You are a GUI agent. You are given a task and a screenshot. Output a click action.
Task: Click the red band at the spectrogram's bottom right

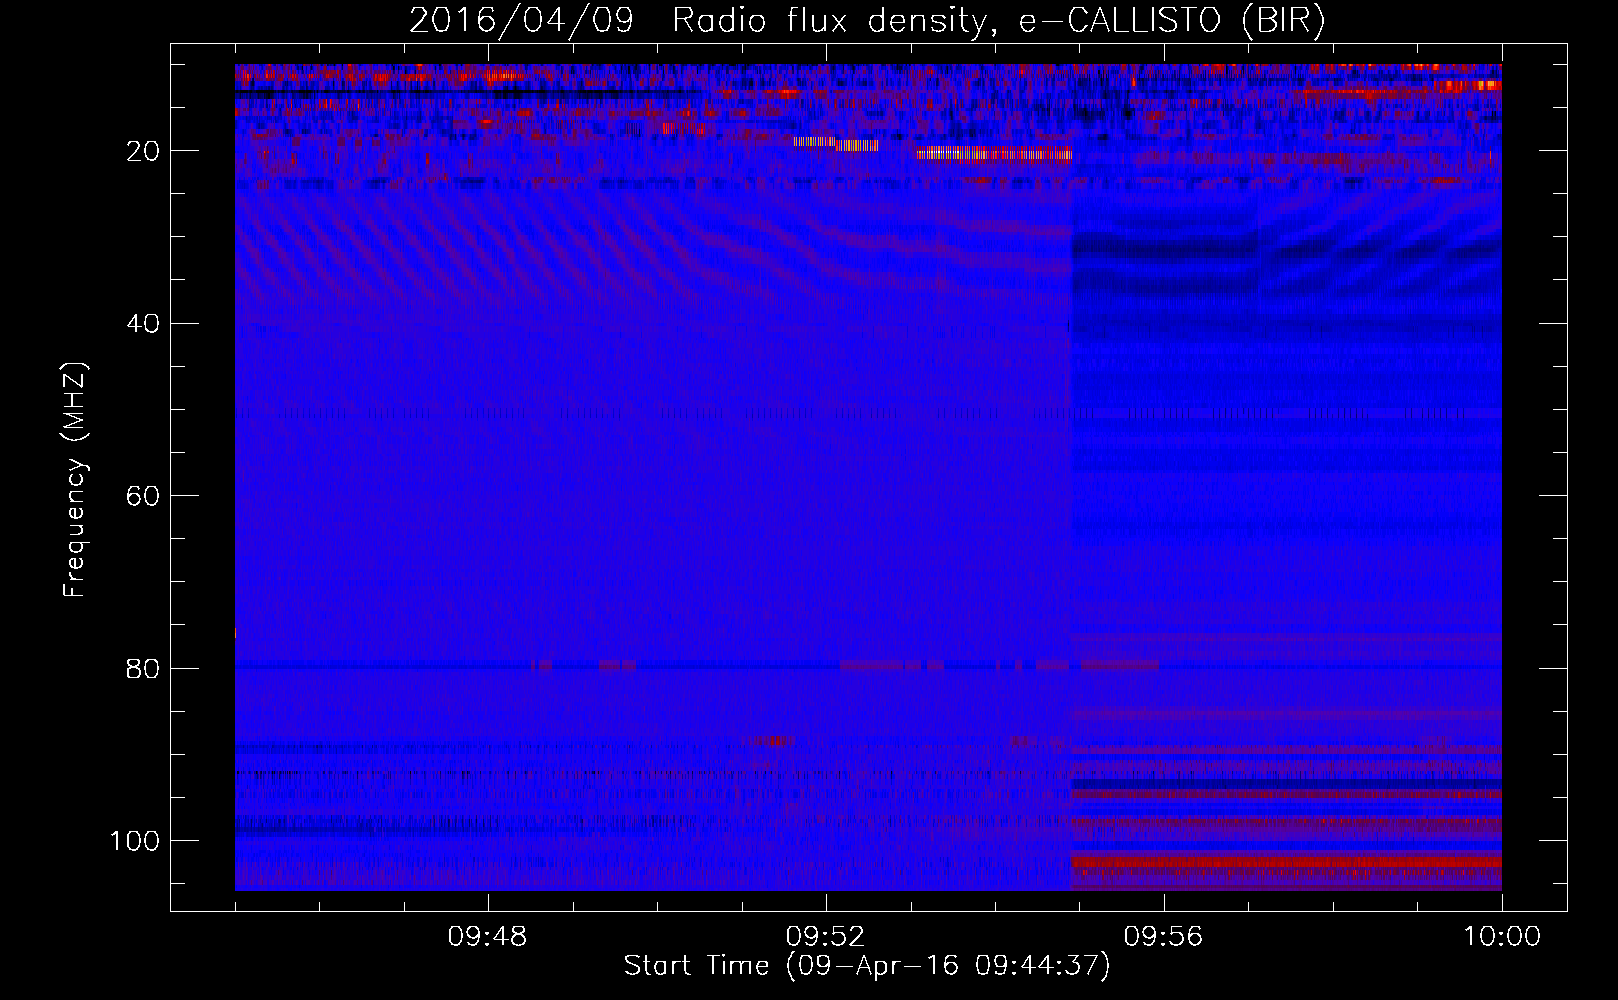click(1286, 861)
